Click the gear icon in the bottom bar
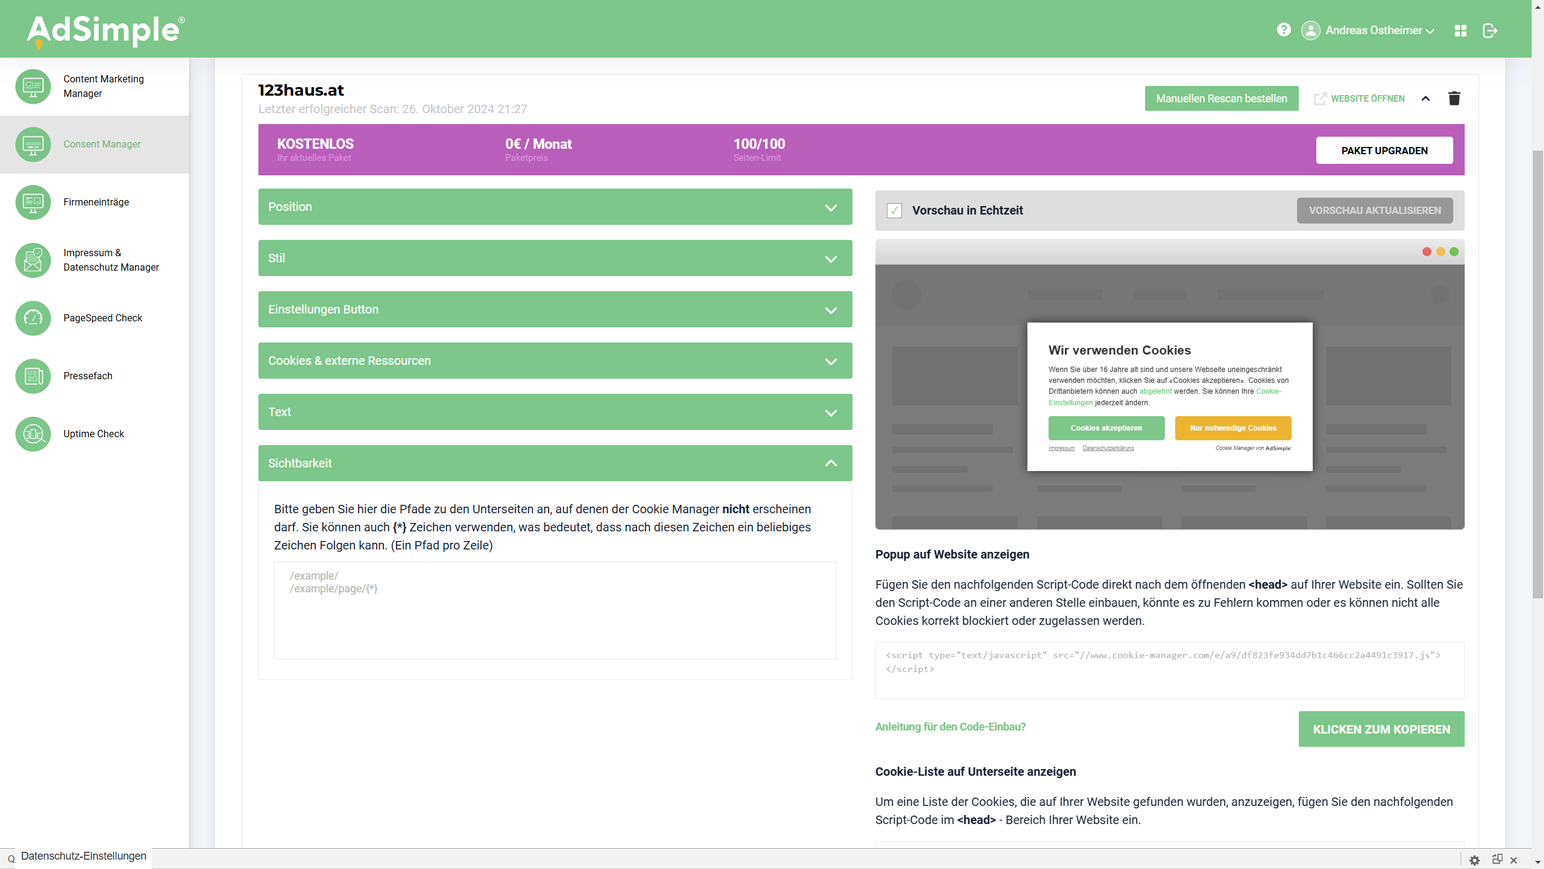This screenshot has width=1544, height=869. (x=1475, y=860)
